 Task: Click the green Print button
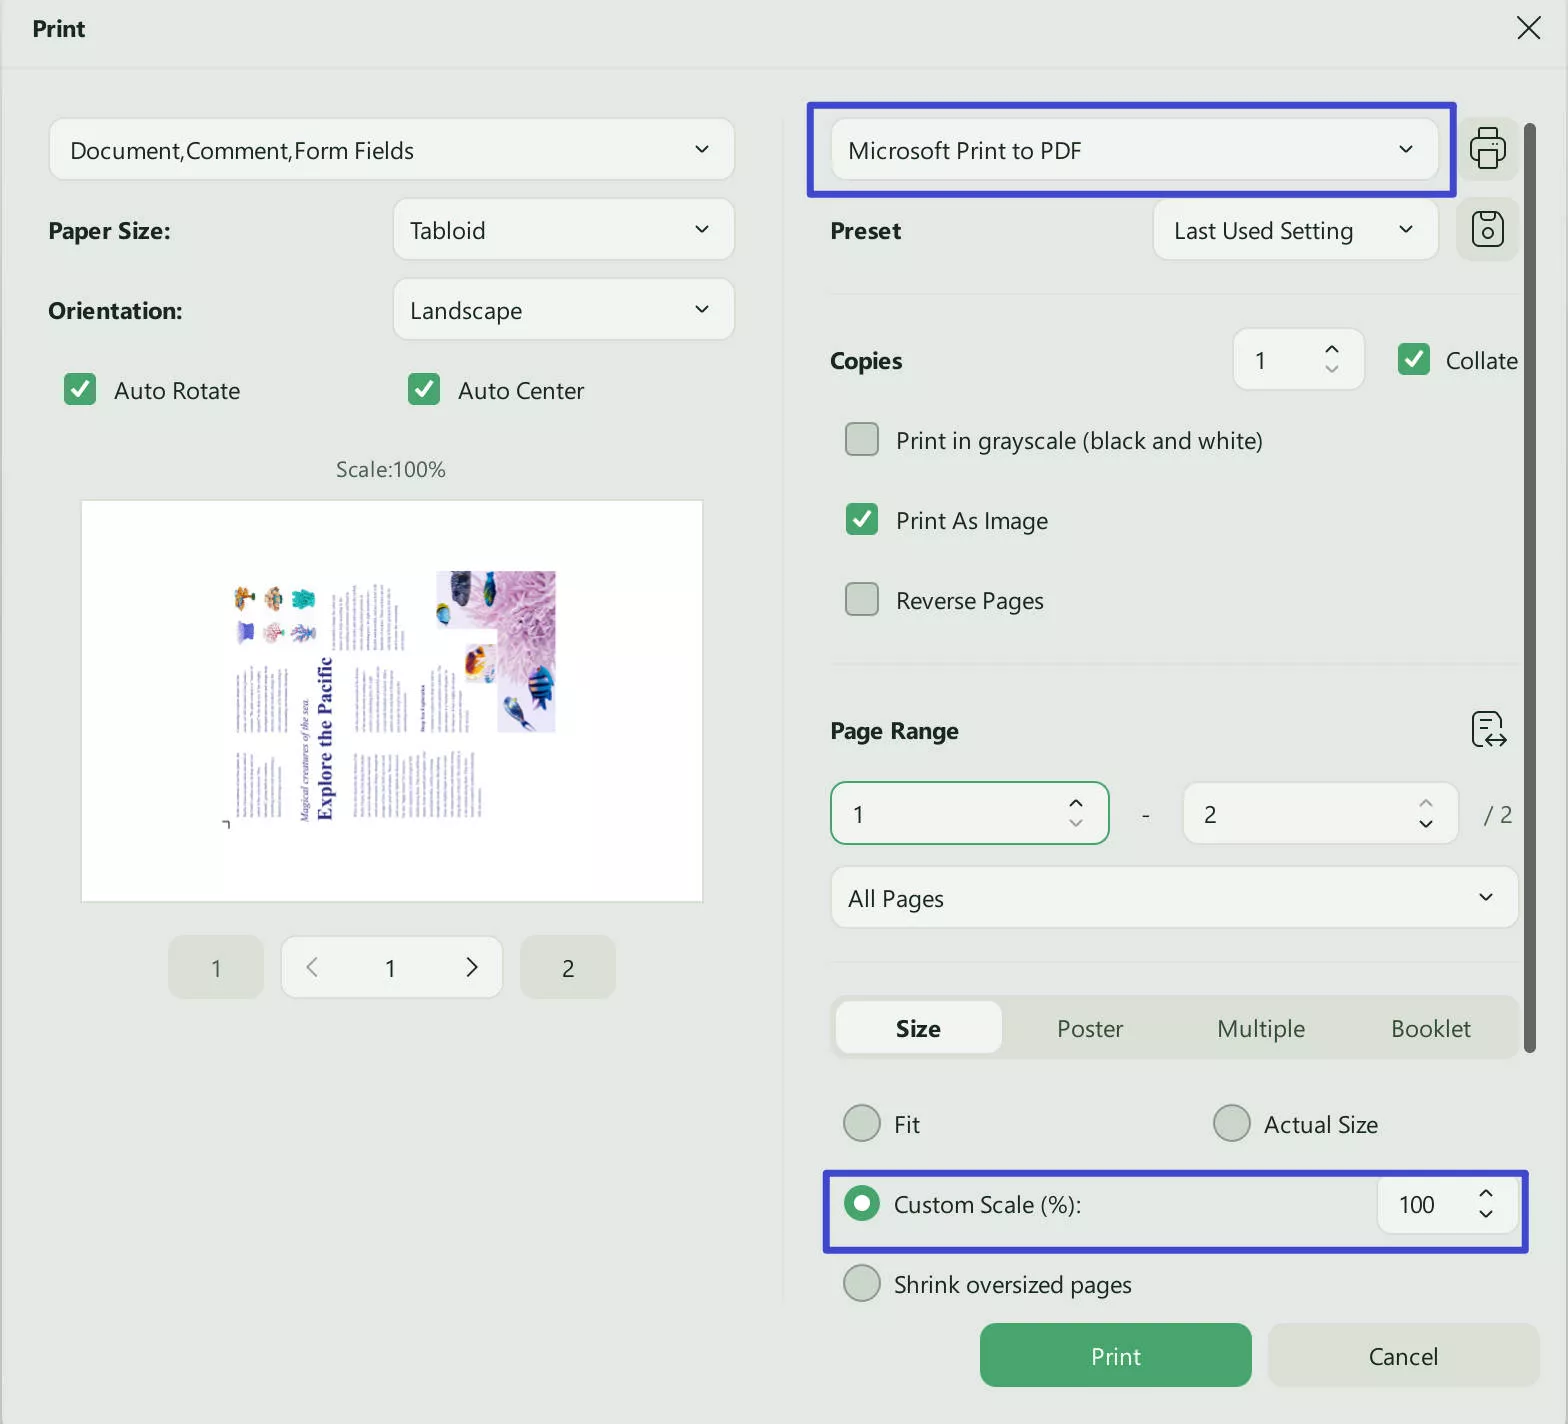[1116, 1356]
